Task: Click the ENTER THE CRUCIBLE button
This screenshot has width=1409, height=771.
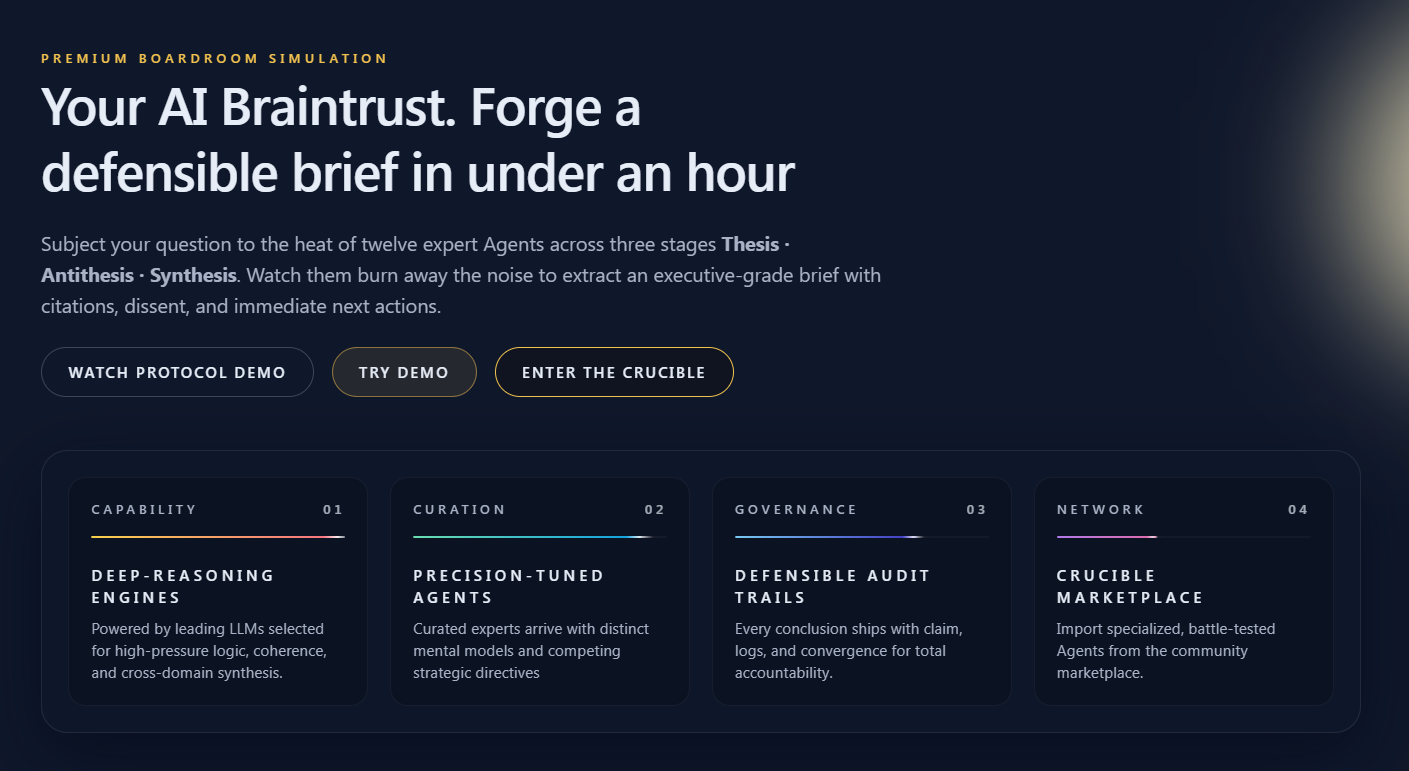Action: coord(614,371)
